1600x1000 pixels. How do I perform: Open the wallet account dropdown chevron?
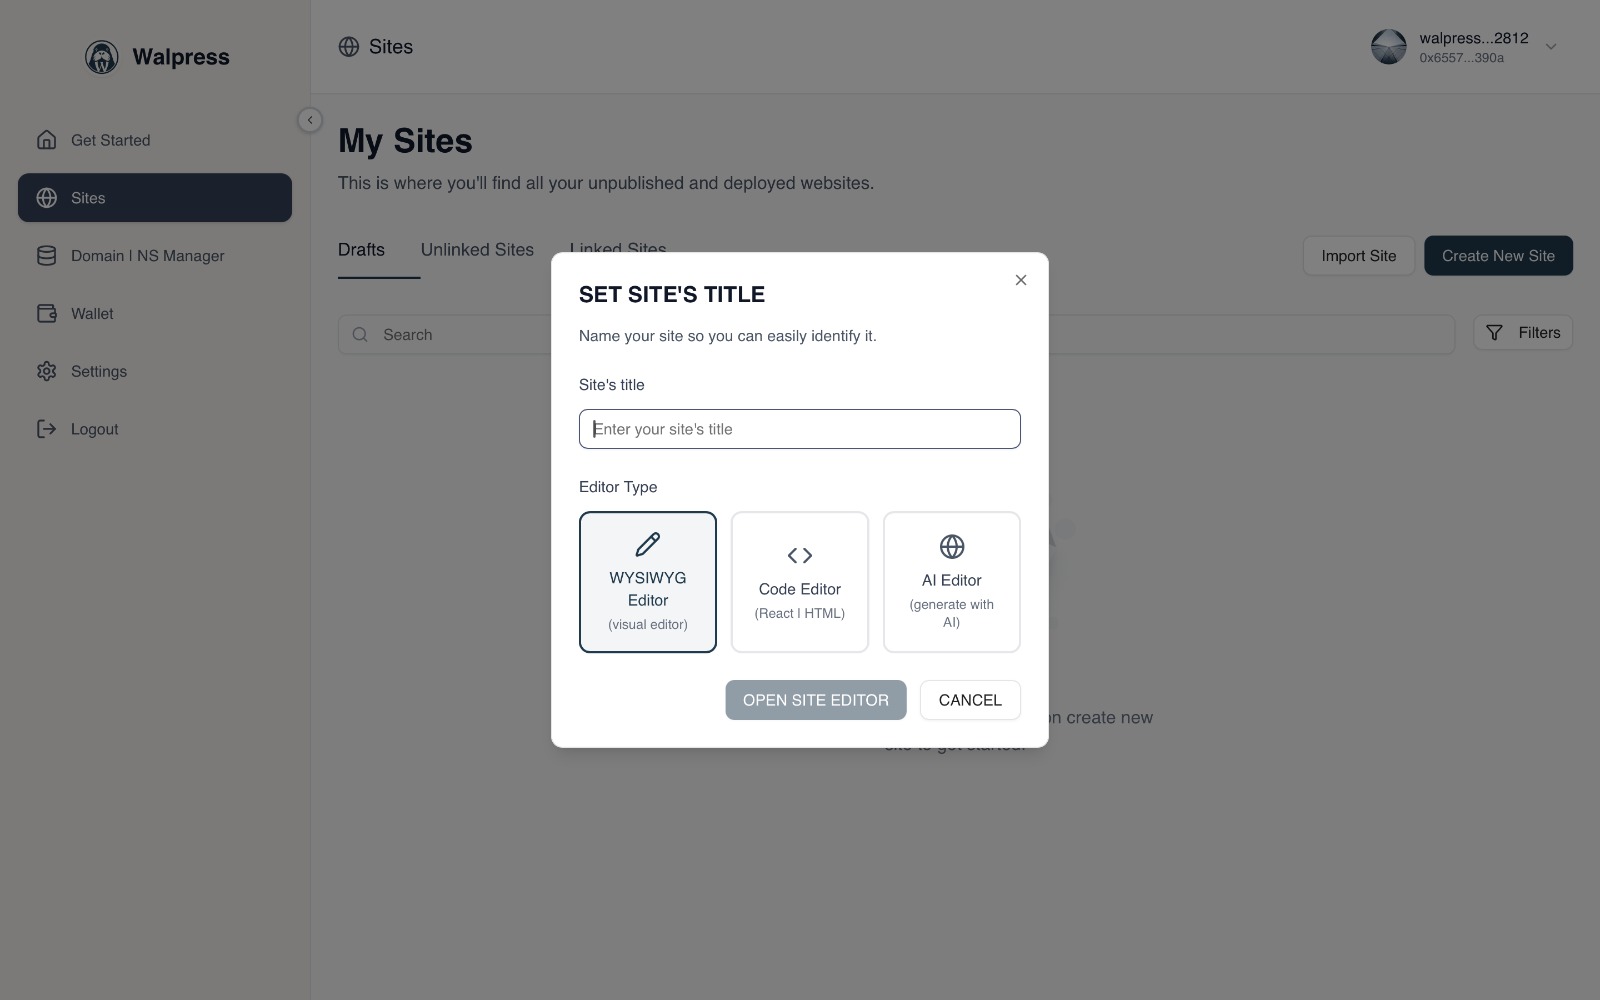[x=1550, y=46]
